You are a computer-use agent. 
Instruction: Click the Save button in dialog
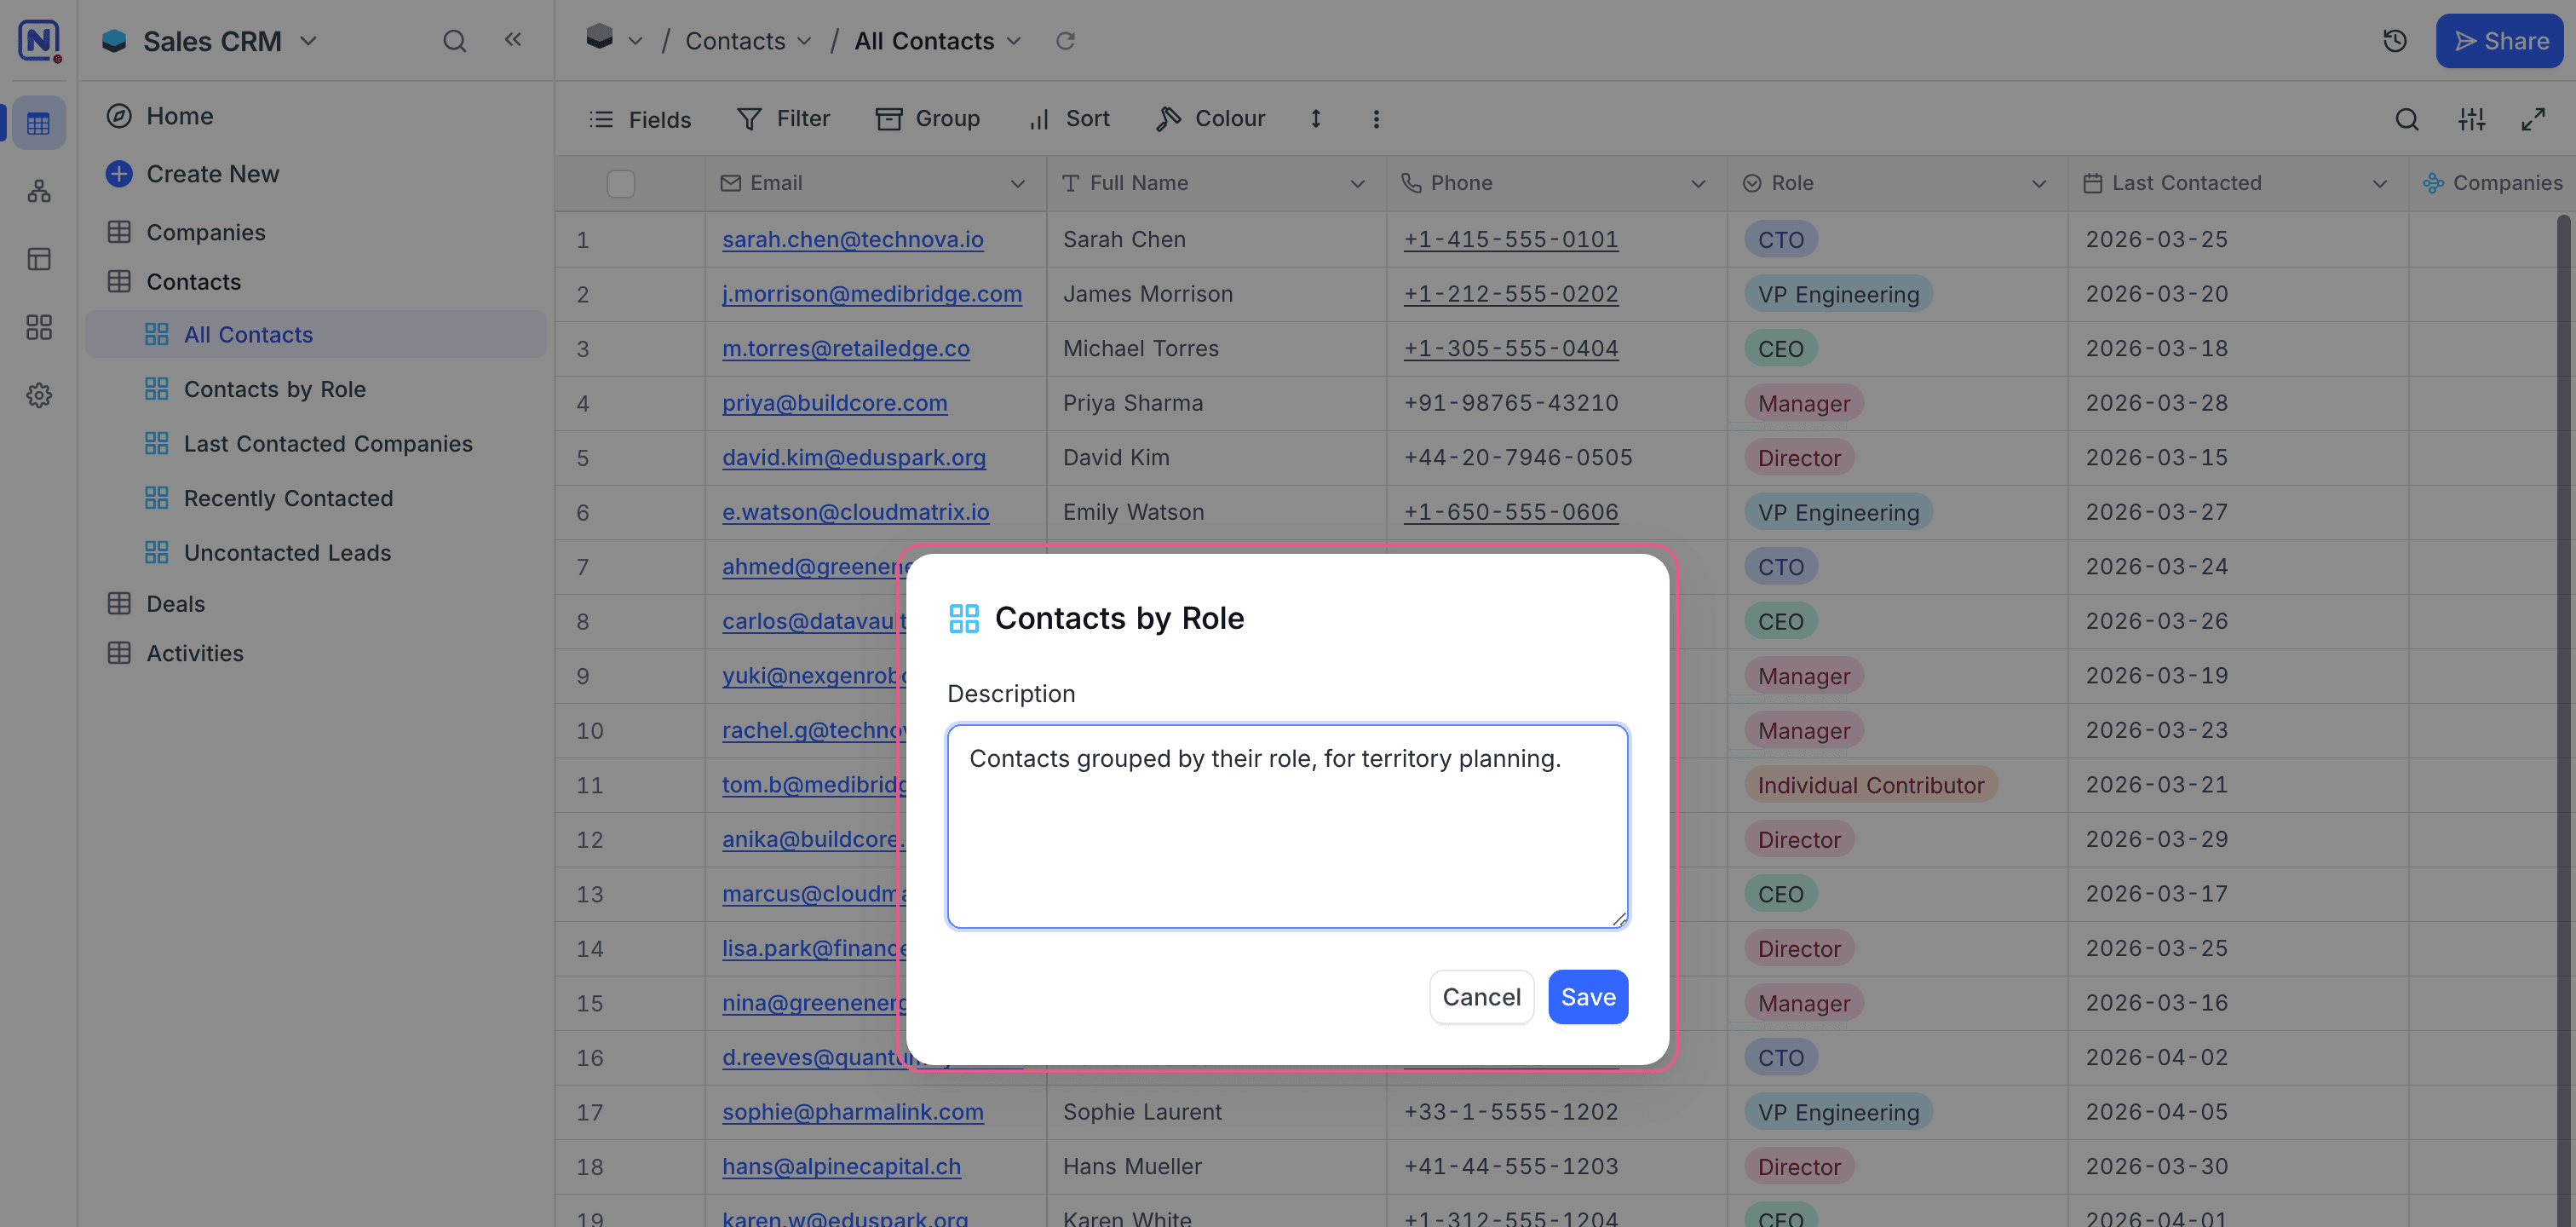[1587, 997]
